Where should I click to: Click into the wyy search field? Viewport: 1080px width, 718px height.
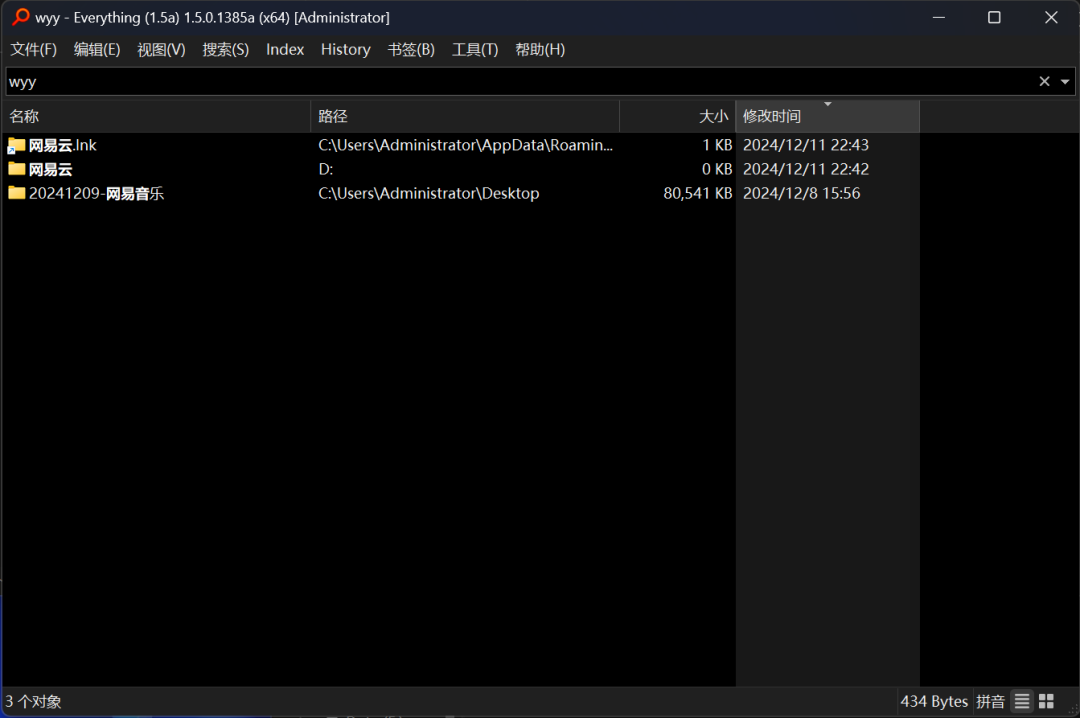pos(520,82)
